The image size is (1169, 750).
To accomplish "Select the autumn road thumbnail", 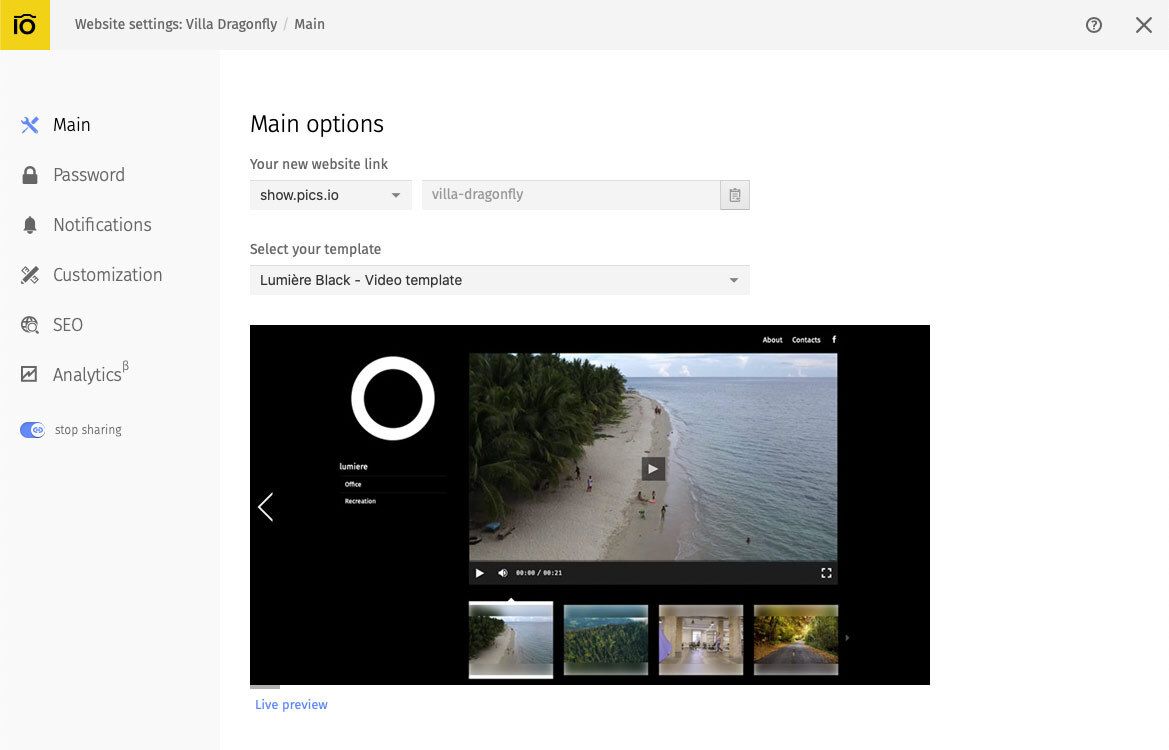I will pyautogui.click(x=795, y=640).
